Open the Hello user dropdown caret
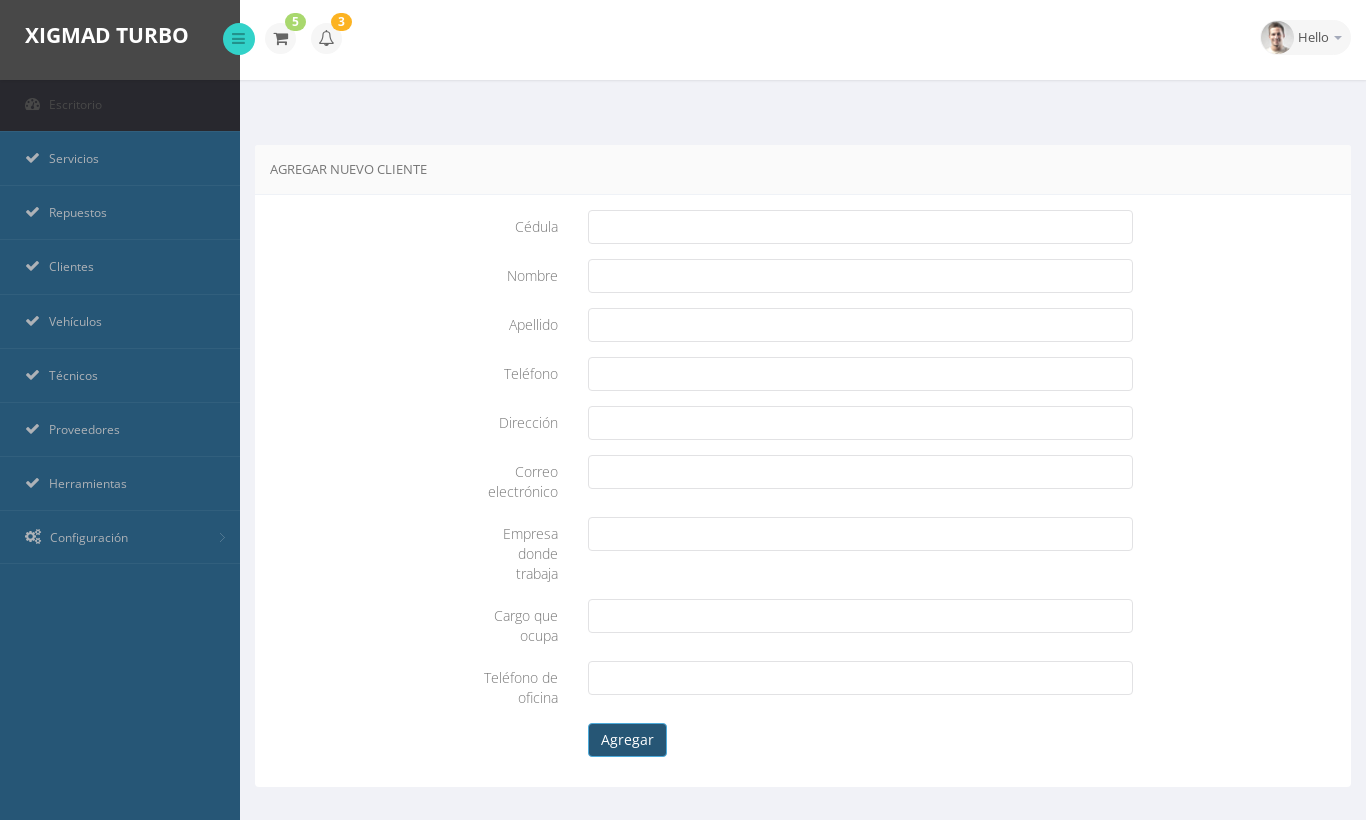The width and height of the screenshot is (1366, 820). point(1338,38)
